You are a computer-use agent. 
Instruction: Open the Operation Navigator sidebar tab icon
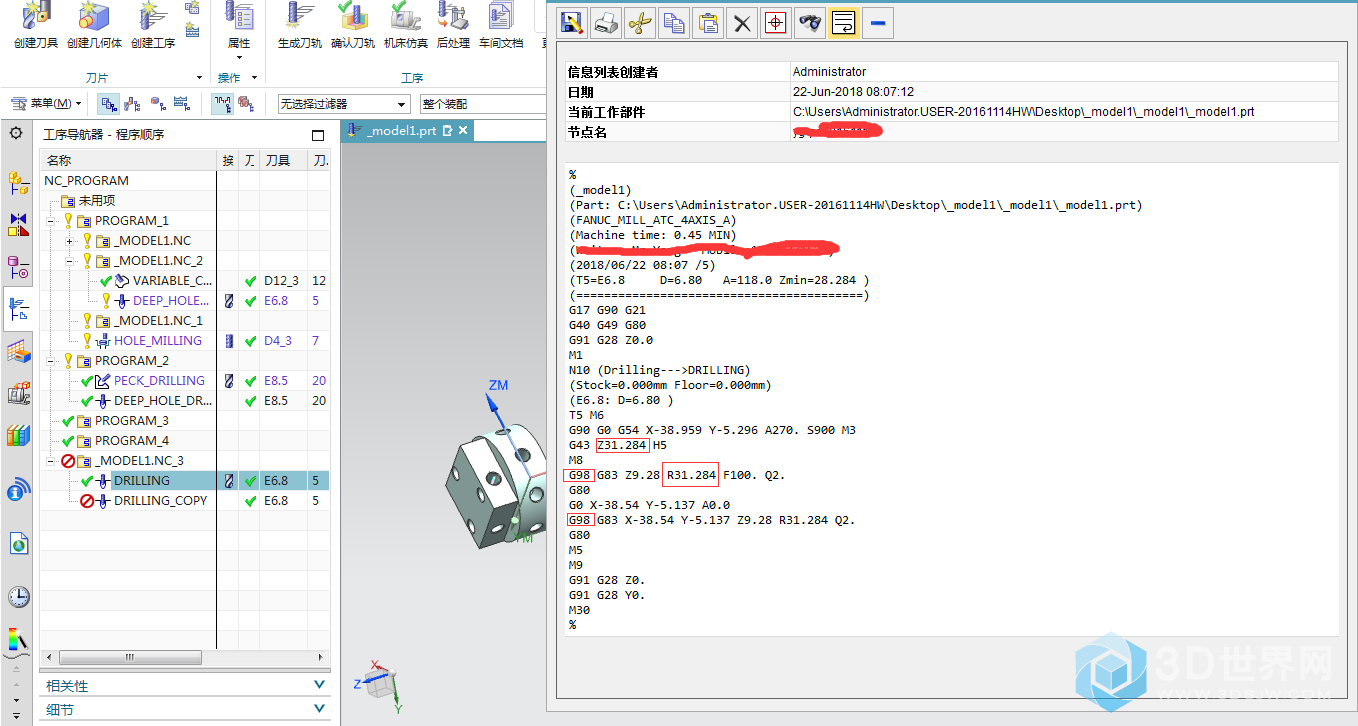18,310
